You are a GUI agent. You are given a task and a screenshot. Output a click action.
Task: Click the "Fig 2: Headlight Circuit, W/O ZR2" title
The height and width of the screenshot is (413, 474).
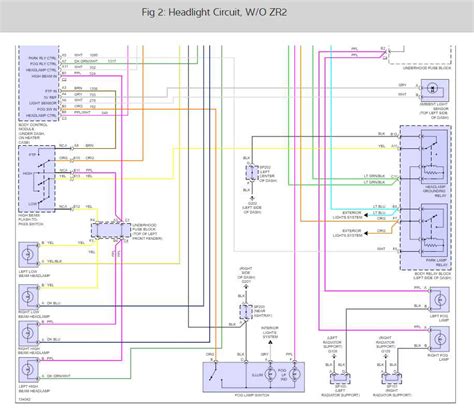214,13
